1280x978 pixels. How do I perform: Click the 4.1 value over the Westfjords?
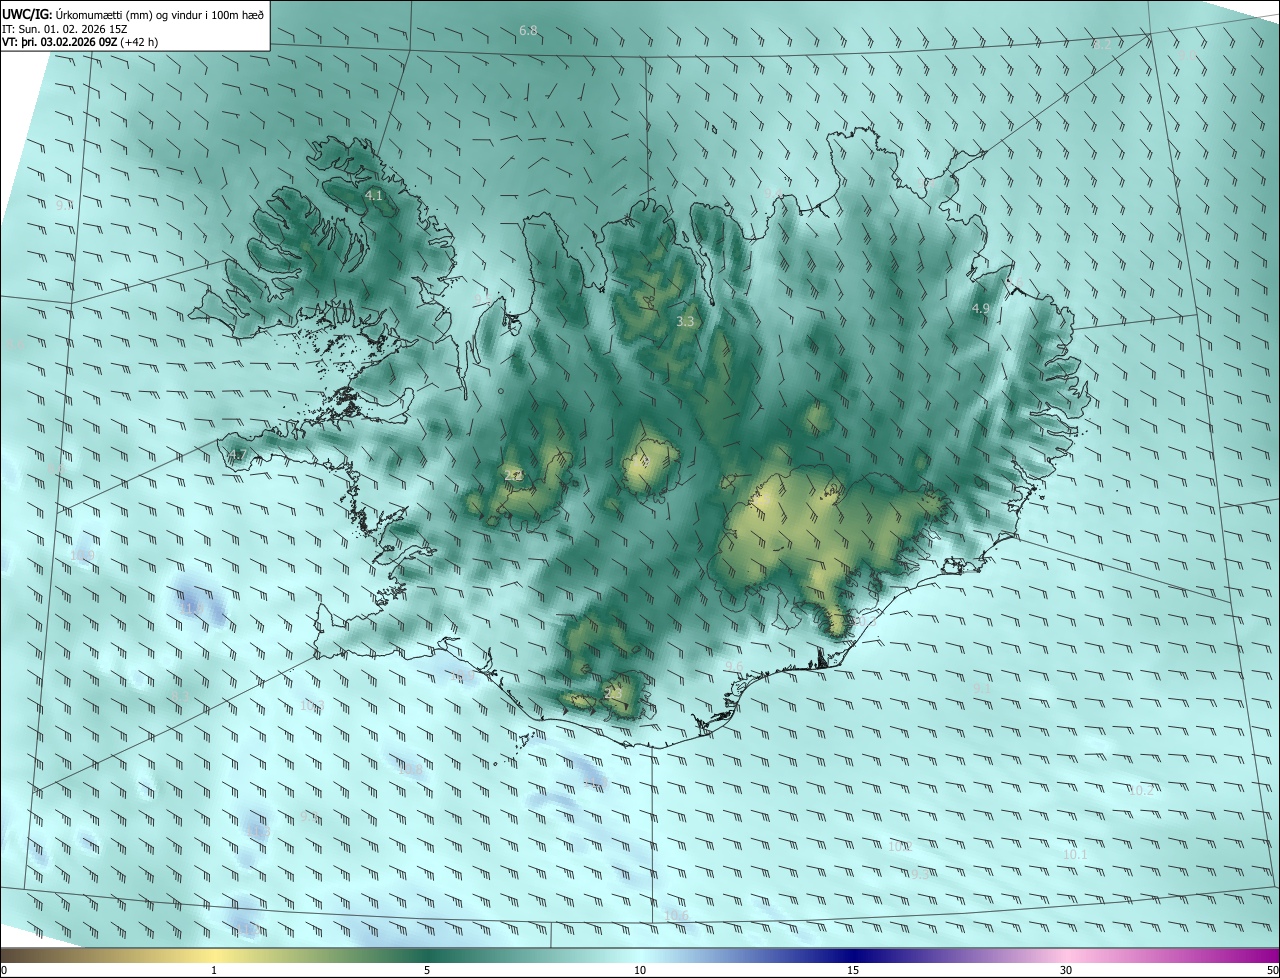coord(374,196)
